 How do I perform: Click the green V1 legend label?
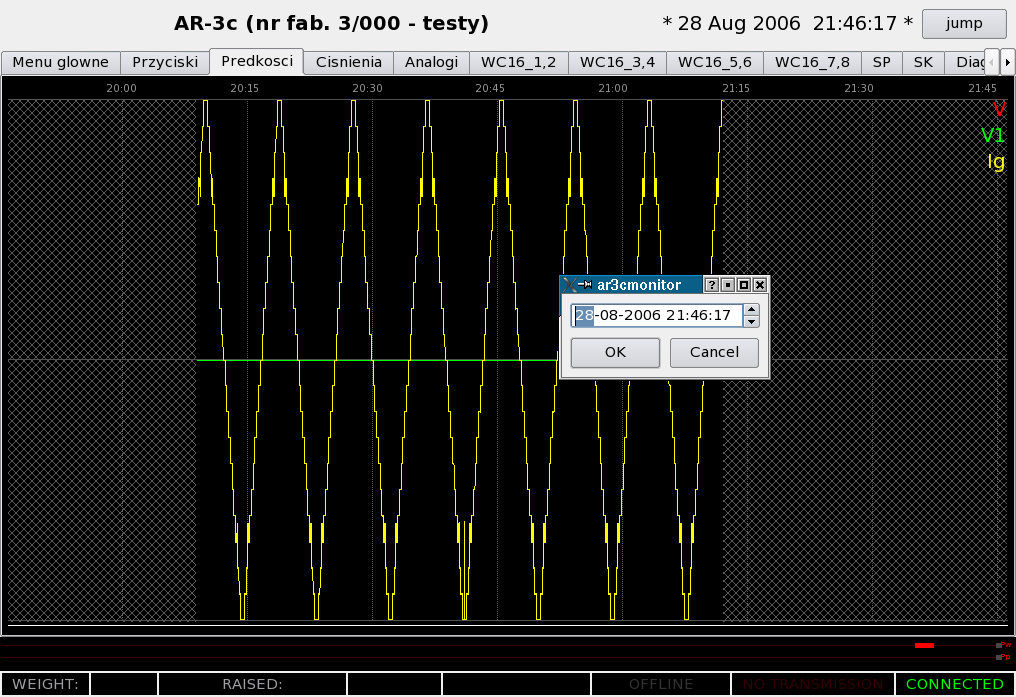[993, 135]
